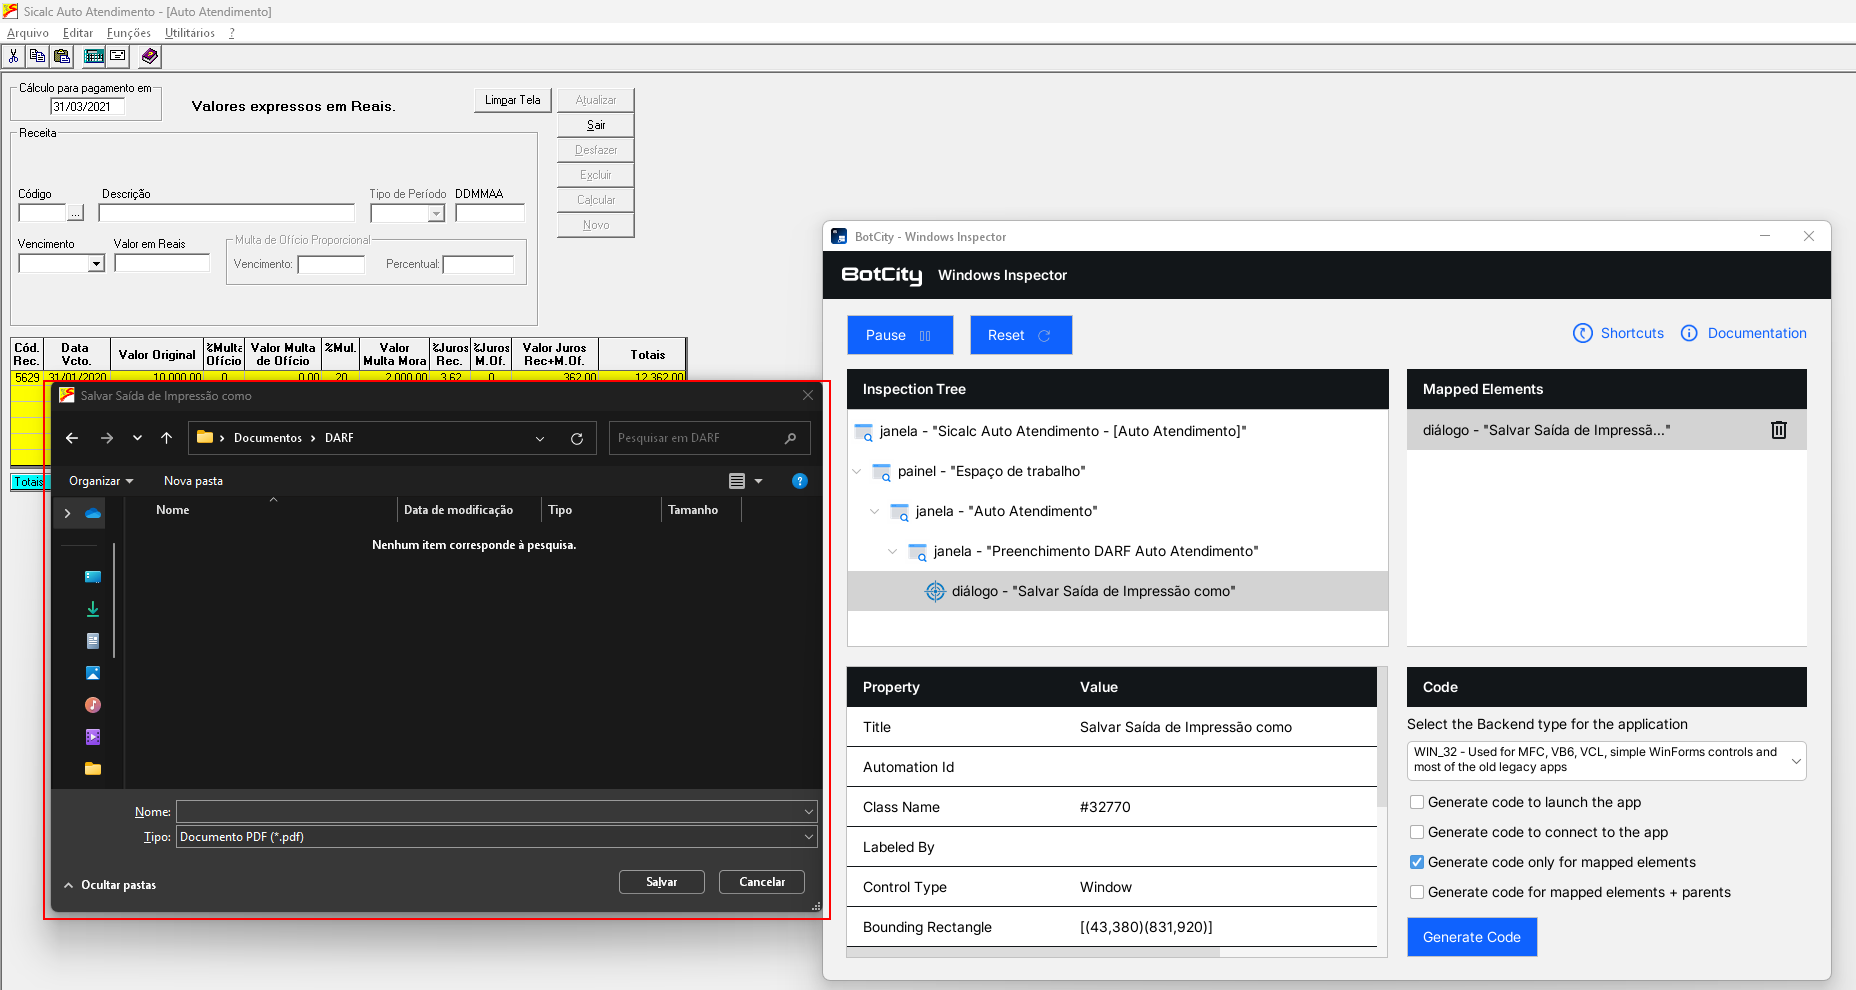This screenshot has width=1856, height=990.
Task: Go up one folder level
Action: 167,438
